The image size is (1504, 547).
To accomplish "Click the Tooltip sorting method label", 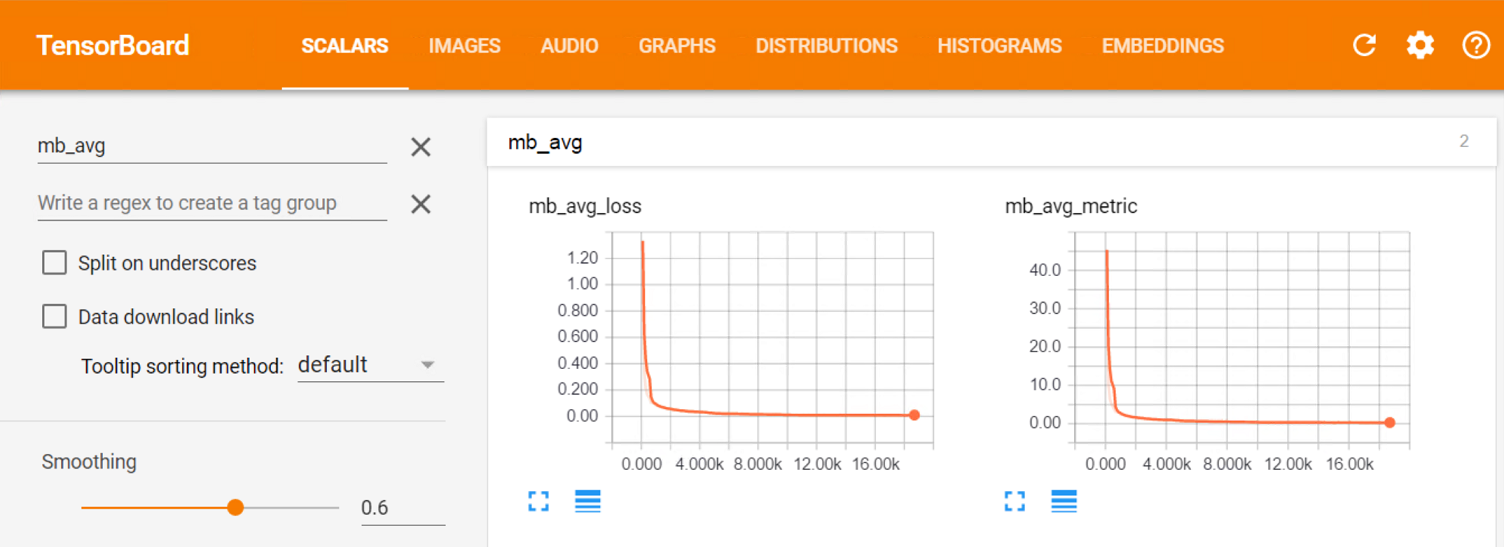I will pos(182,367).
